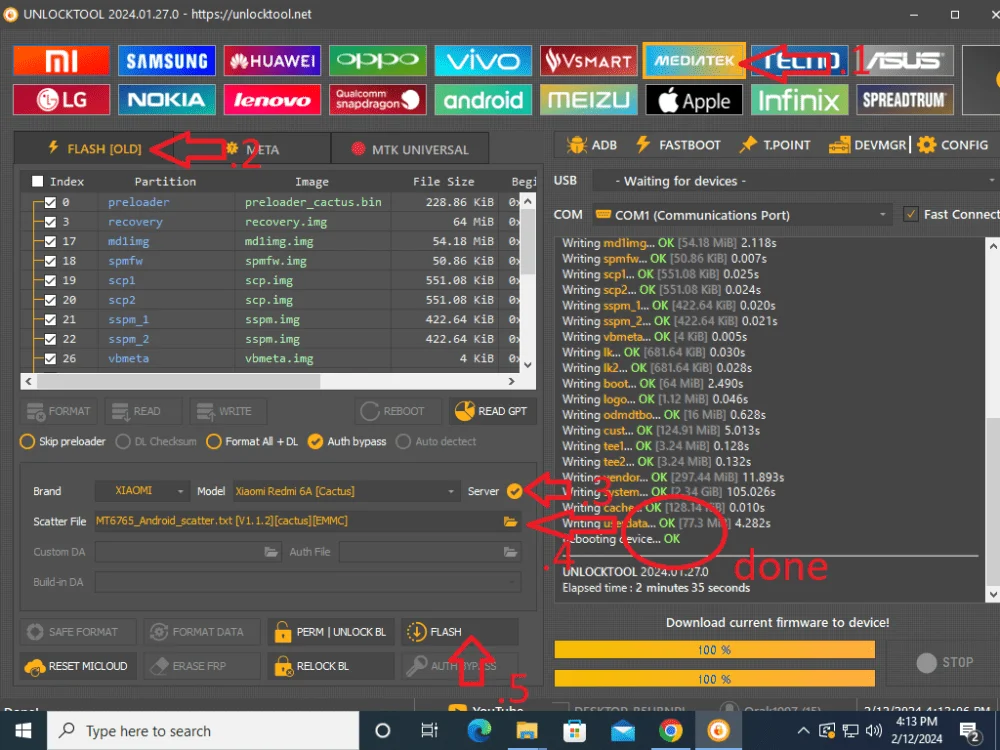Select the Xiaomi MI brand tile
1000x750 pixels.
coord(61,61)
